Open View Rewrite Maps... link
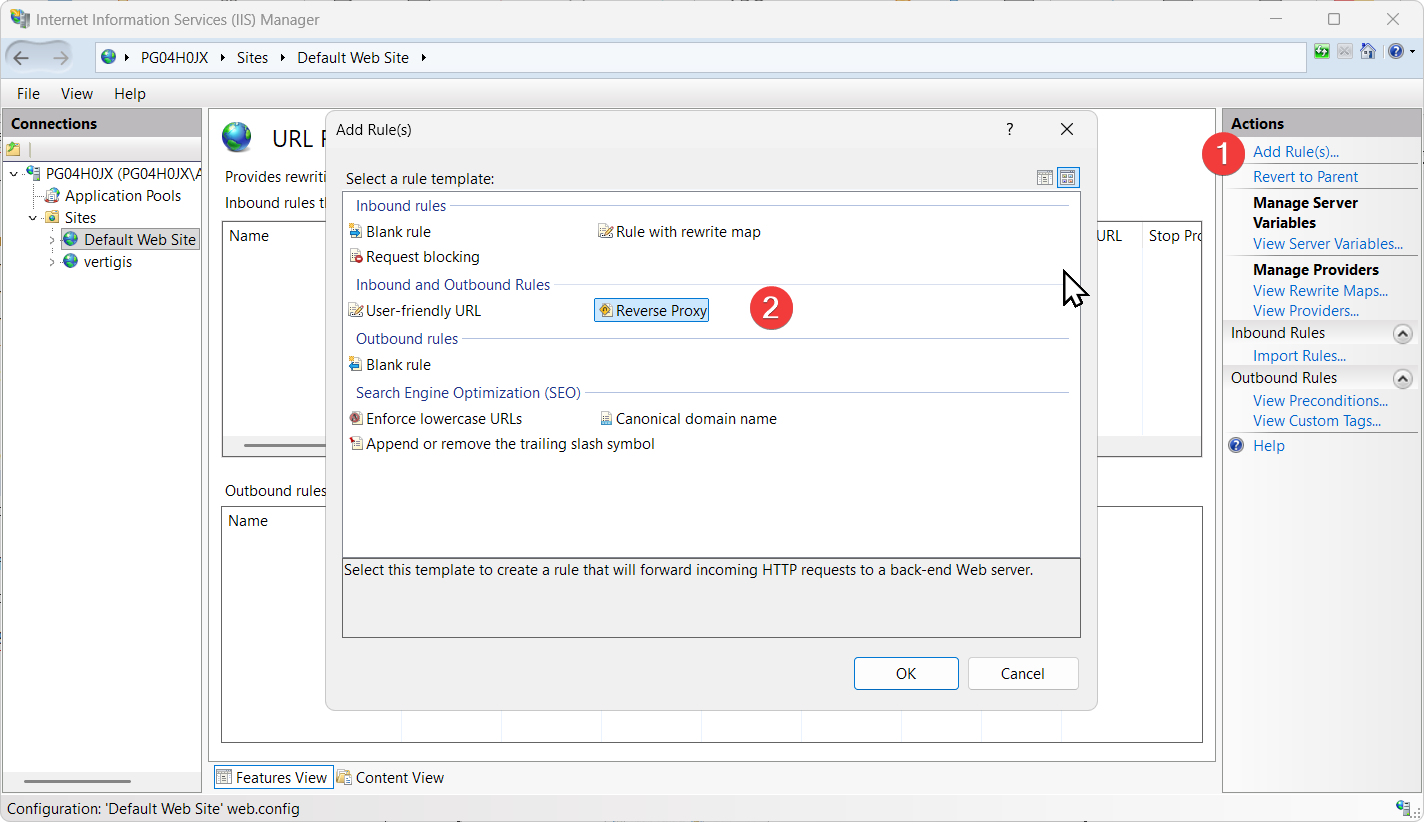1424x822 pixels. click(x=1320, y=291)
